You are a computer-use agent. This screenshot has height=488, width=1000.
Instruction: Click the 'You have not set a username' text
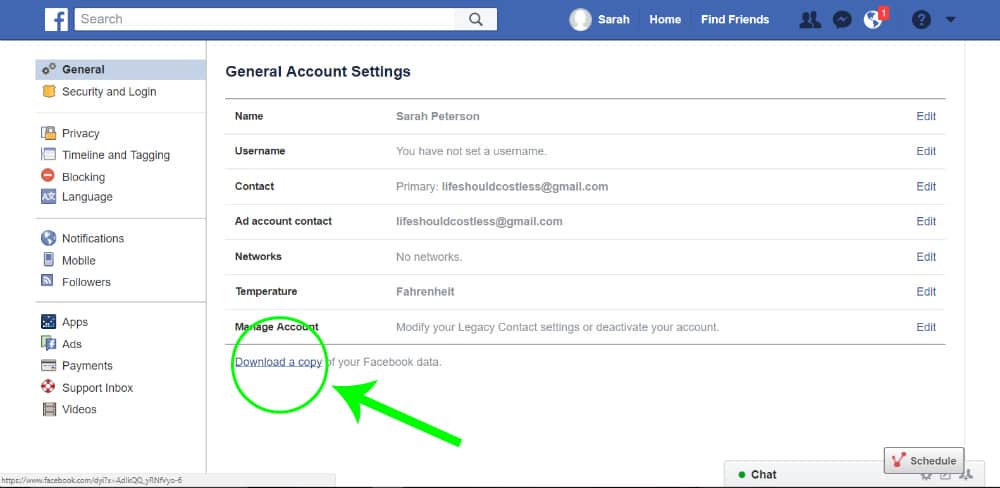(x=471, y=151)
